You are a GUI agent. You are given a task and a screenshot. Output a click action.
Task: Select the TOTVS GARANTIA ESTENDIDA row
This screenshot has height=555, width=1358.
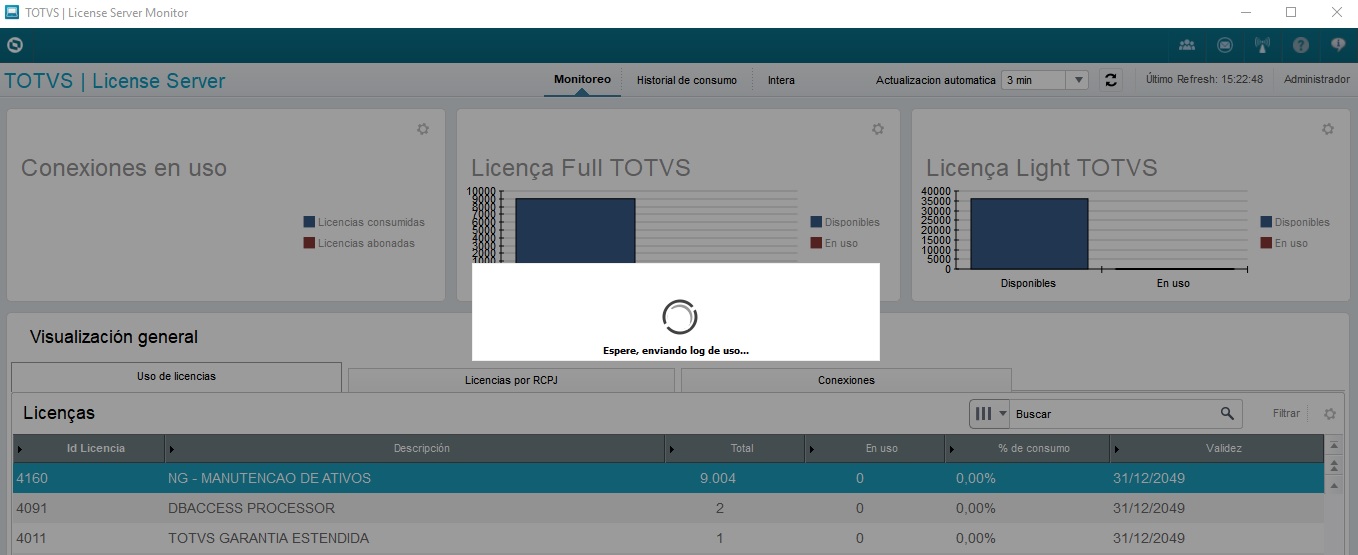[668, 538]
